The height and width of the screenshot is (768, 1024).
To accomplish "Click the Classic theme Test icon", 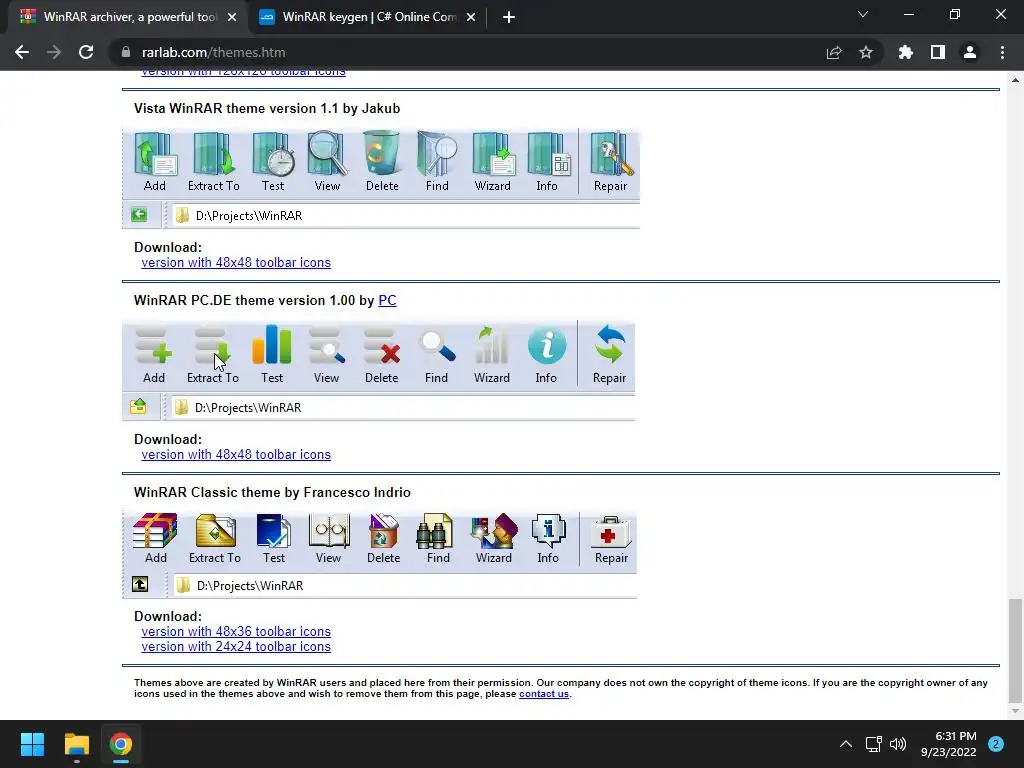I will pos(274,530).
